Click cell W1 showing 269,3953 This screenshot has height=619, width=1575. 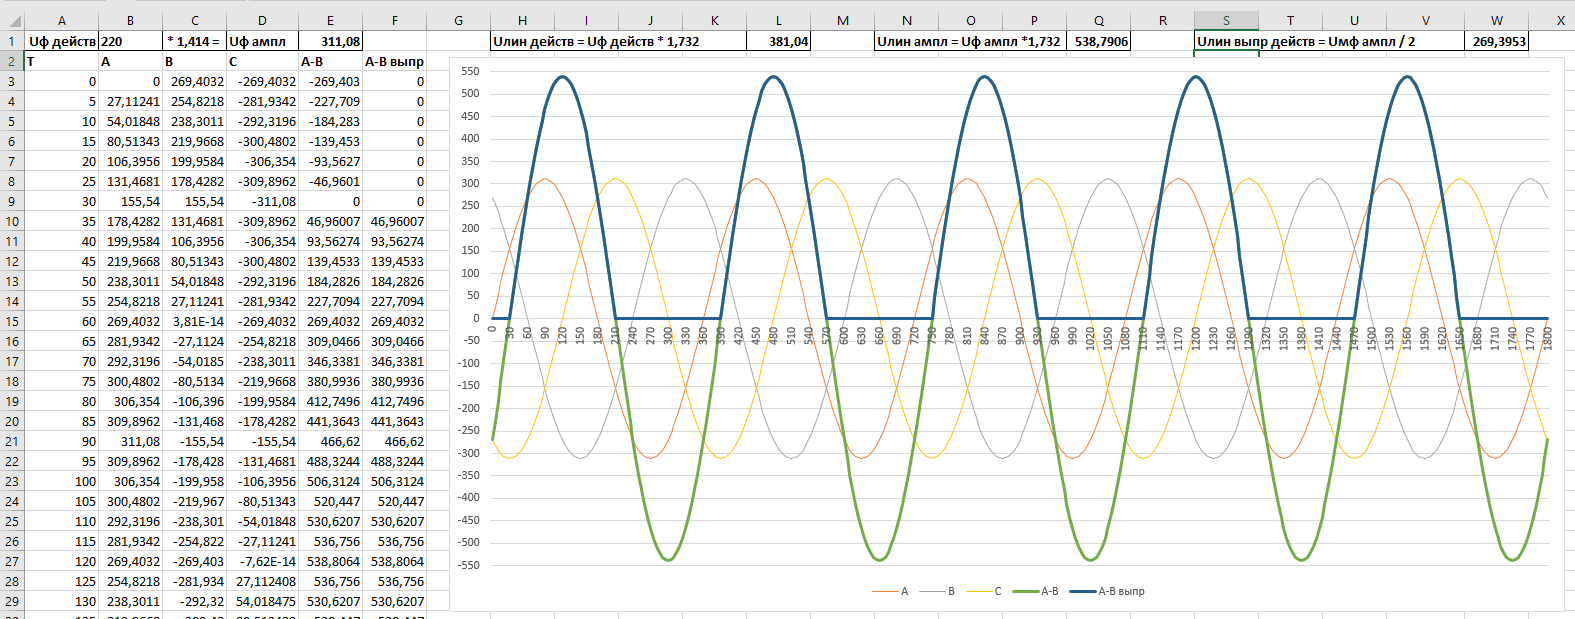tap(1497, 41)
